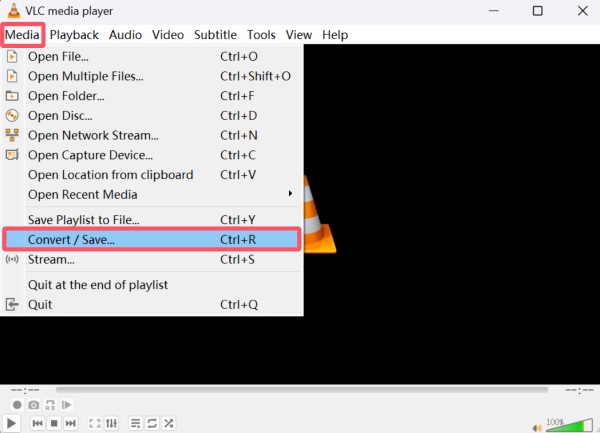The image size is (600, 433).
Task: Show extended settings equalizer icon
Action: click(112, 424)
